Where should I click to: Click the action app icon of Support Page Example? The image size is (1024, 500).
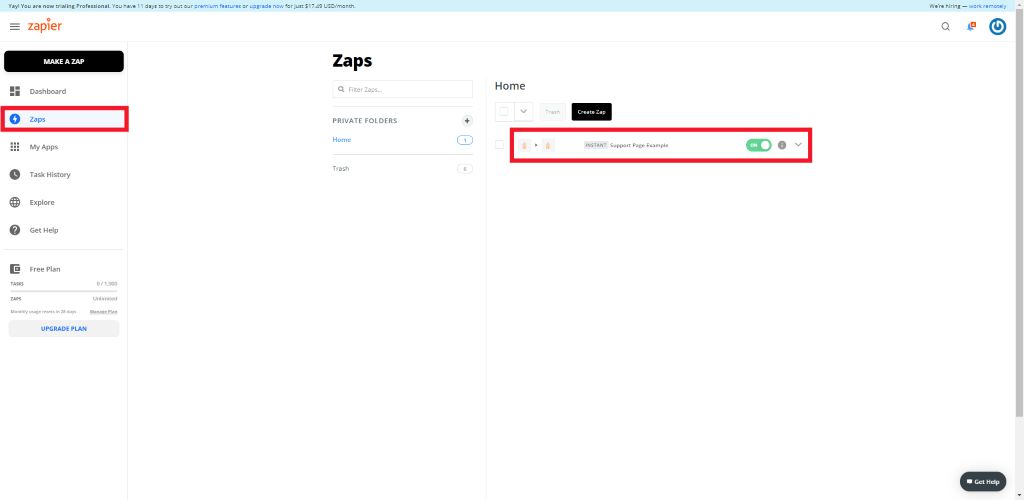548,145
